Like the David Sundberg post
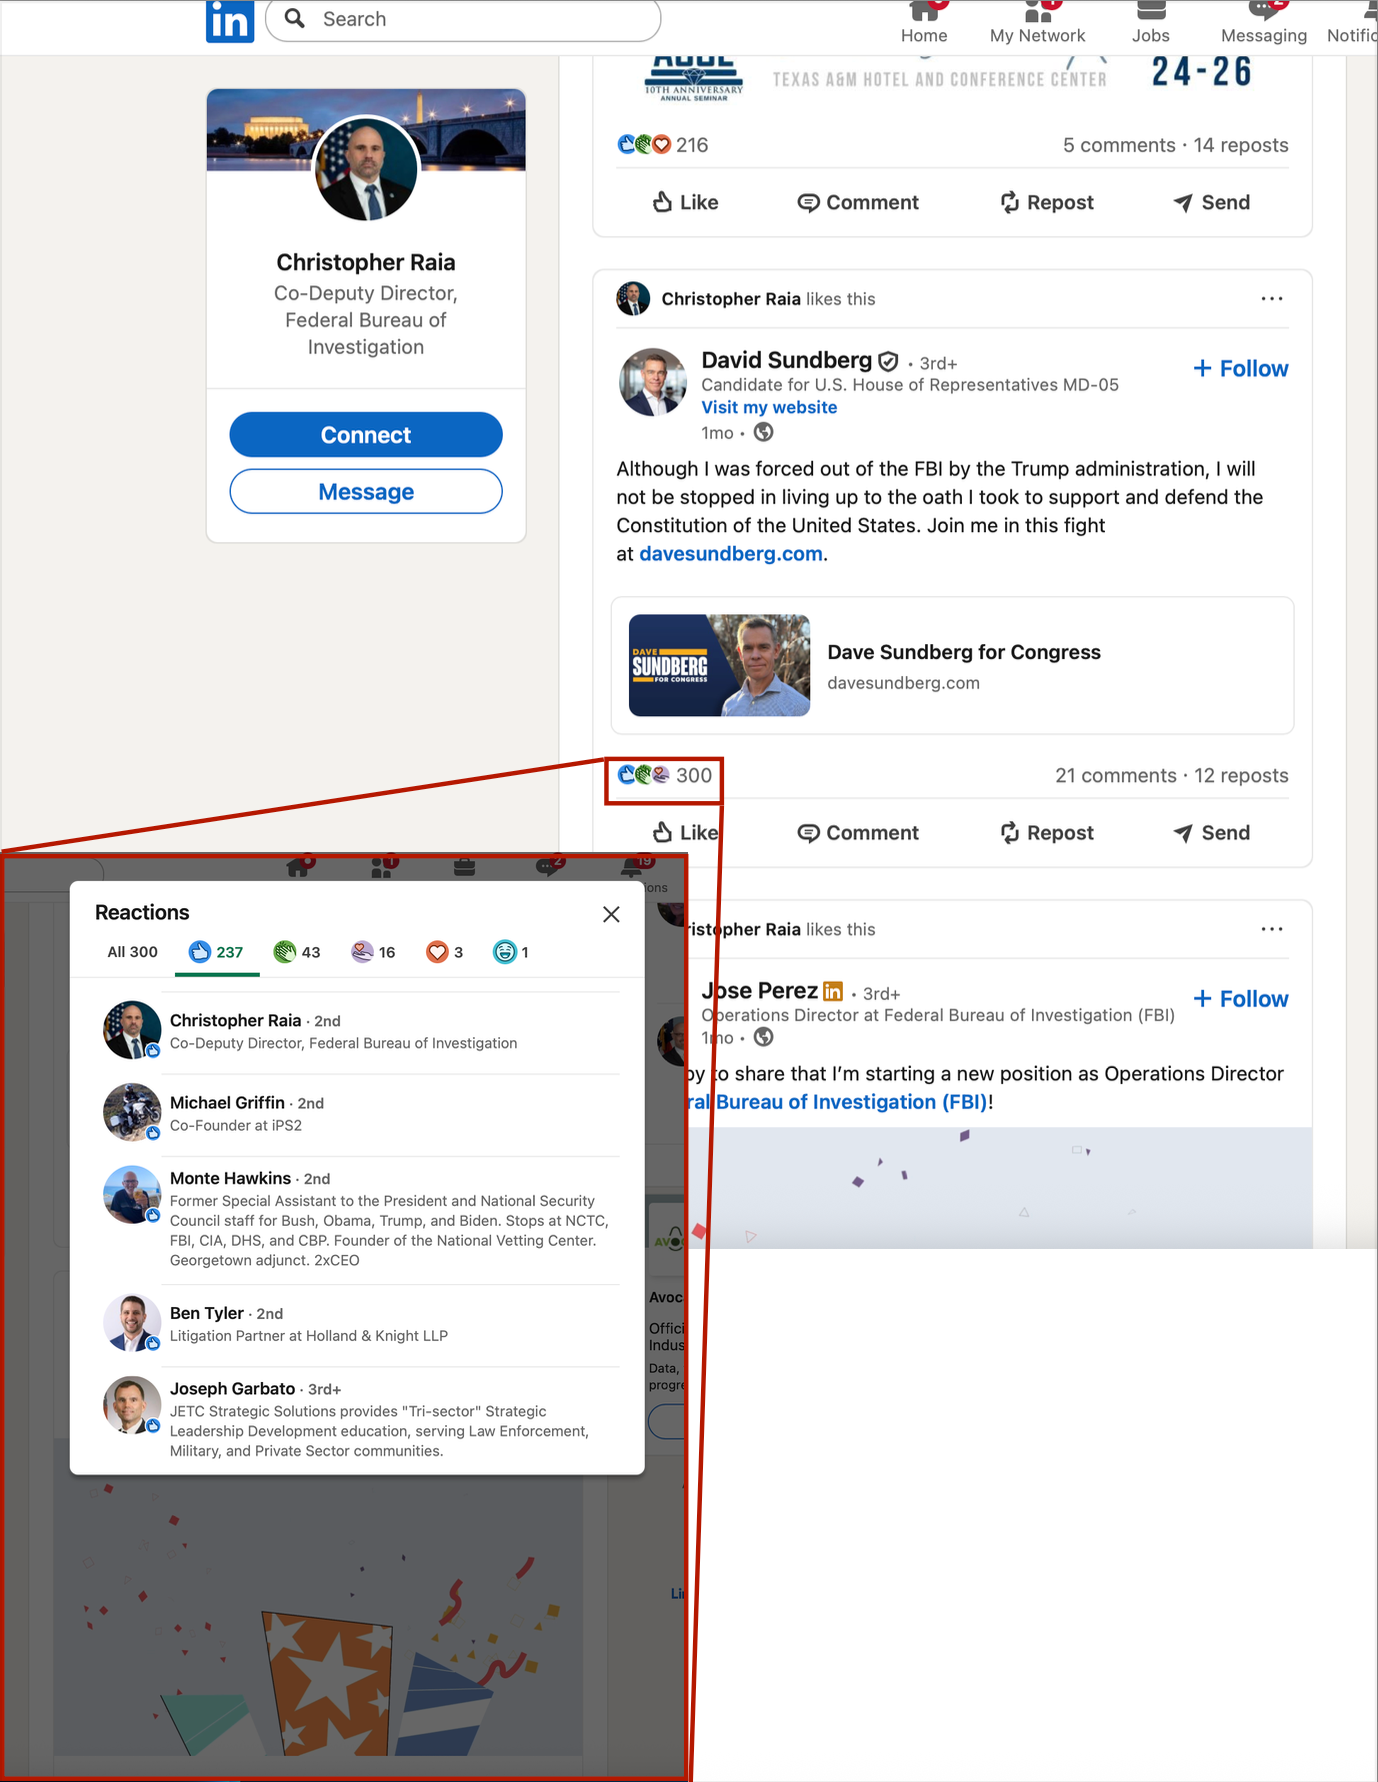 tap(685, 833)
